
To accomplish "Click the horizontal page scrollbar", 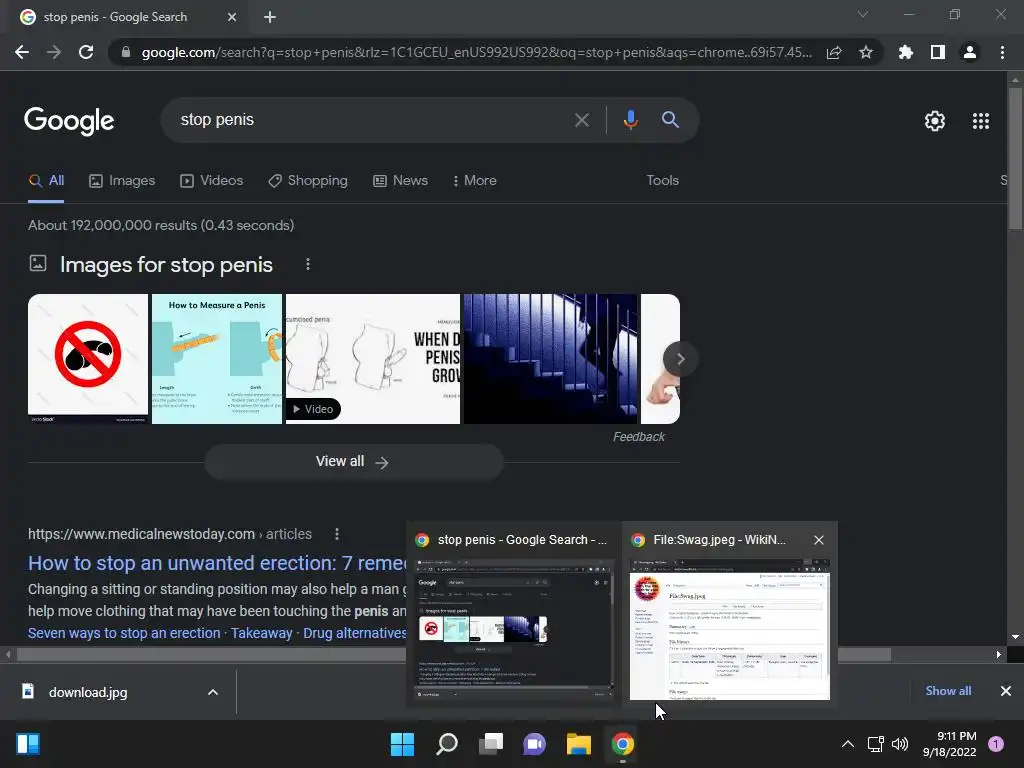I will tap(453, 654).
